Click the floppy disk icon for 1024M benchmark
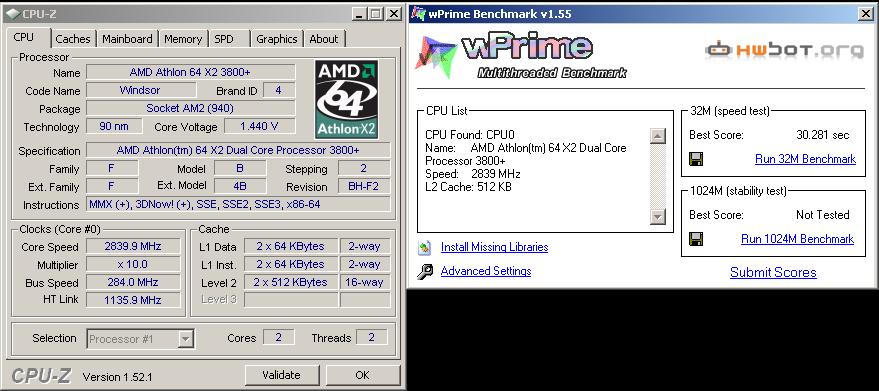Viewport: 879px width, 391px height. point(696,239)
